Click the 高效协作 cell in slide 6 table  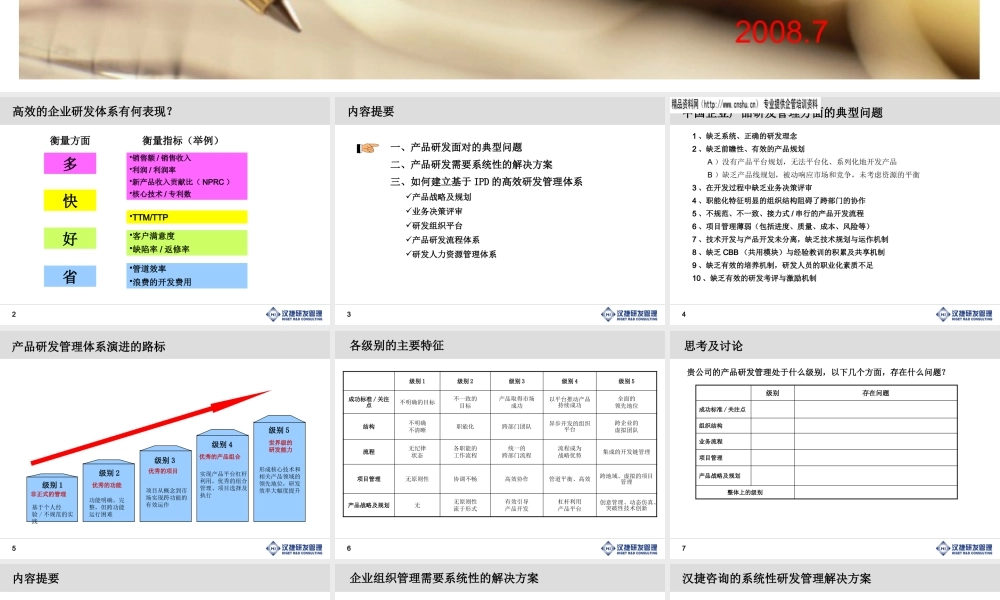(x=517, y=479)
